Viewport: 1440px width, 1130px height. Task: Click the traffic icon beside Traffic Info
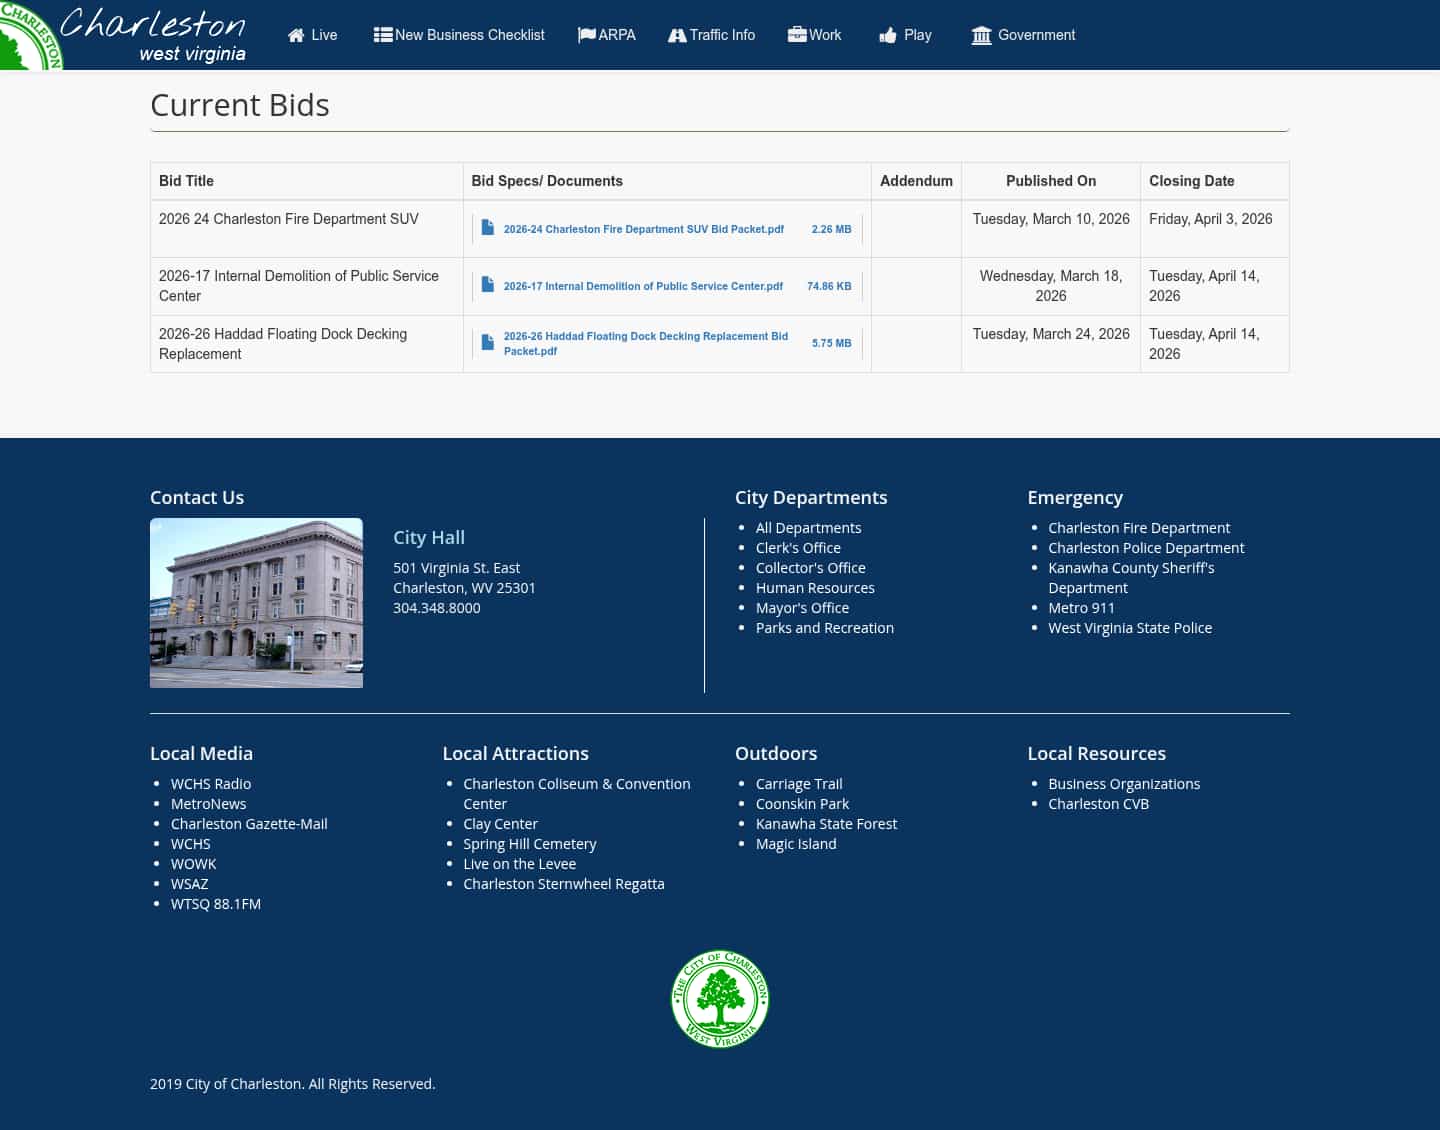pyautogui.click(x=678, y=35)
